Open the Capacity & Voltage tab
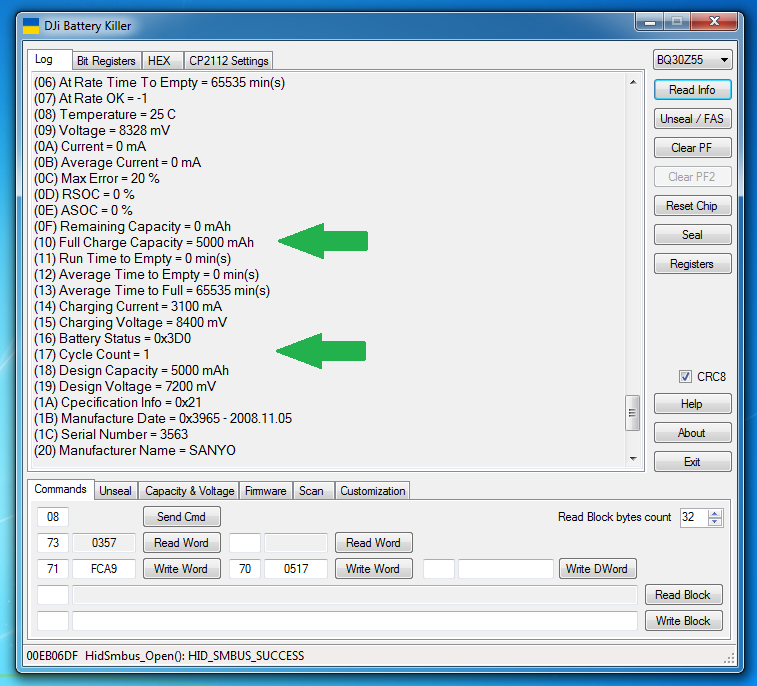The width and height of the screenshot is (757, 686). pos(189,491)
